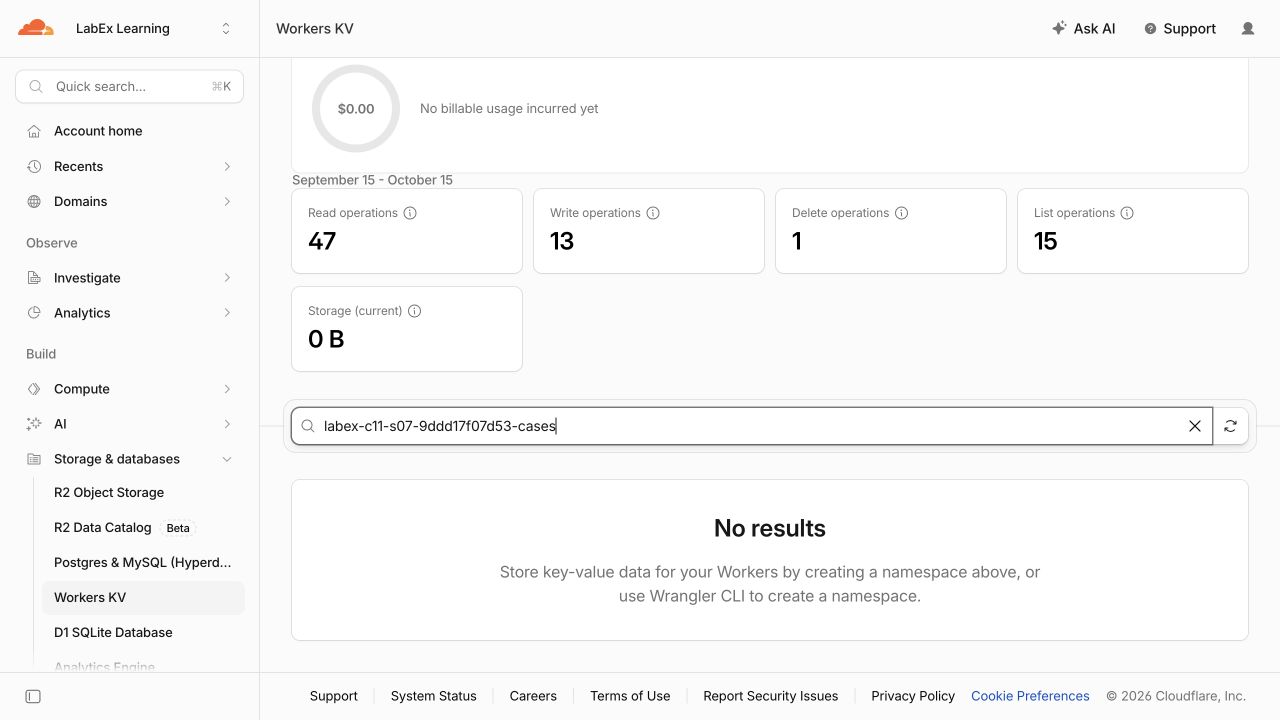1280x720 pixels.
Task: Expand the Recents section chevron
Action: tap(227, 166)
